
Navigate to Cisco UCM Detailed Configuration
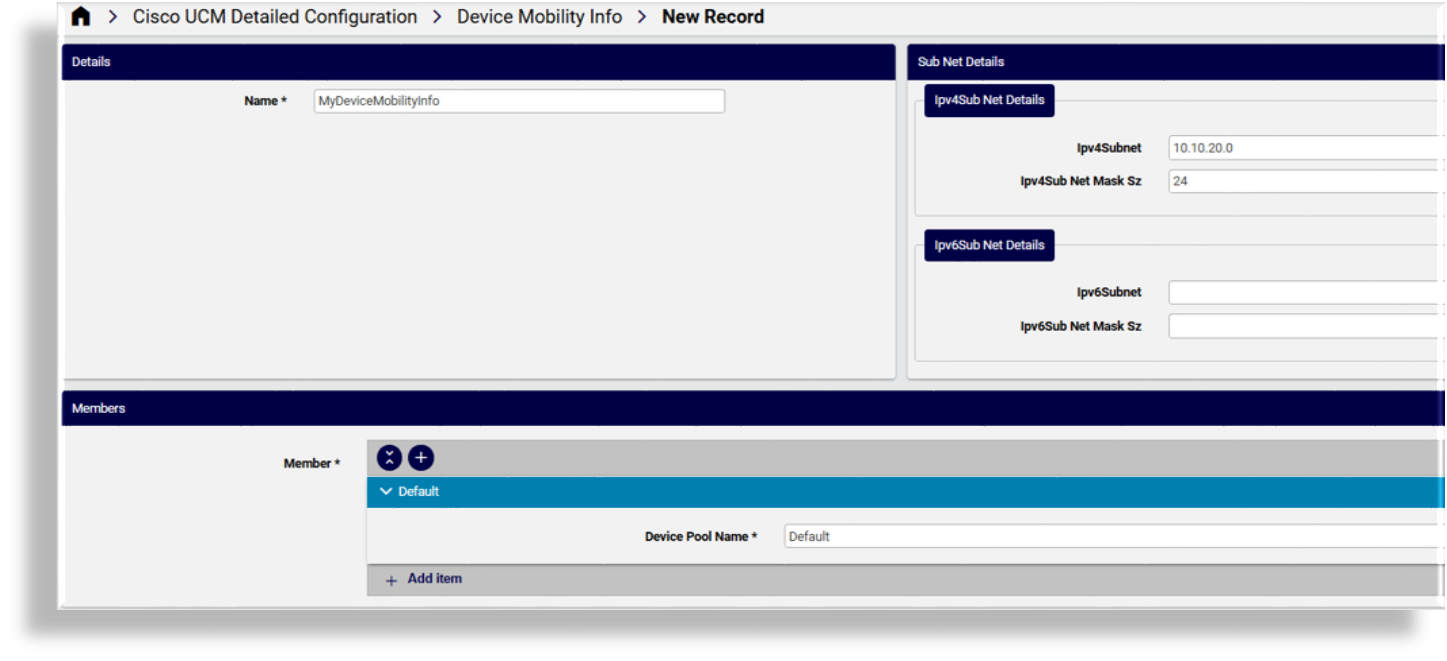coord(274,16)
